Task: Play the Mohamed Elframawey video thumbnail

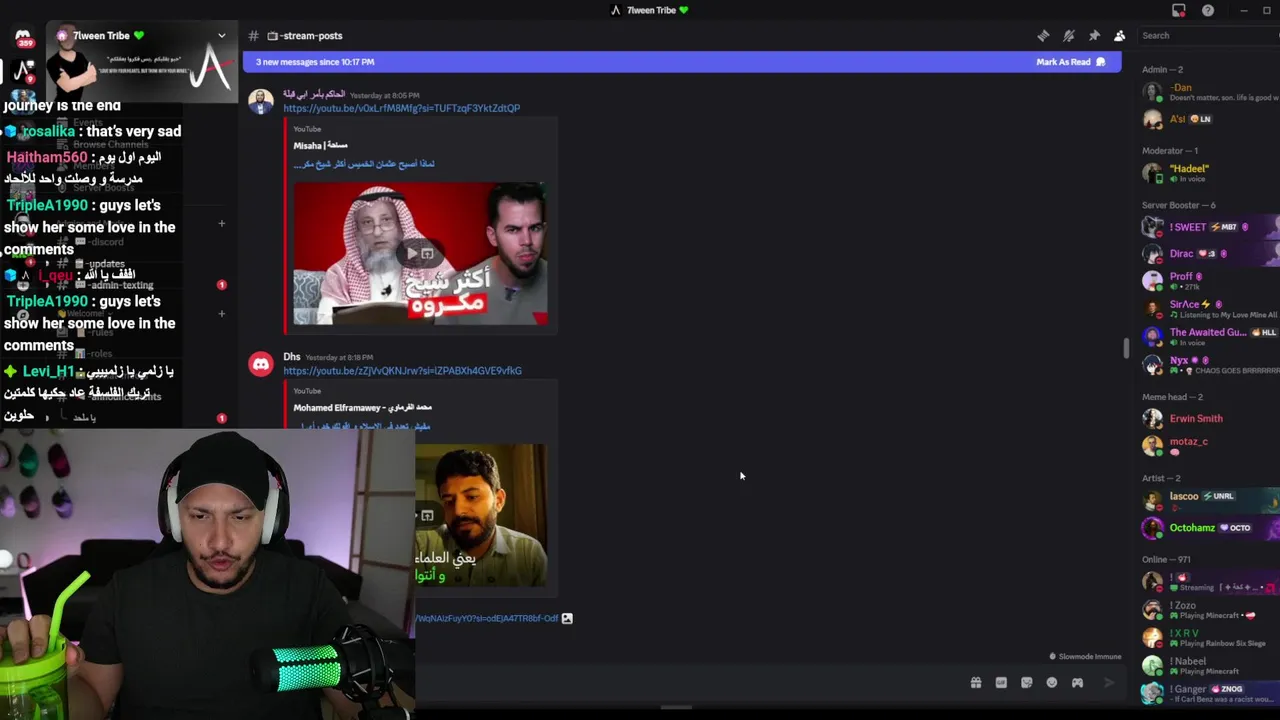Action: click(x=481, y=515)
